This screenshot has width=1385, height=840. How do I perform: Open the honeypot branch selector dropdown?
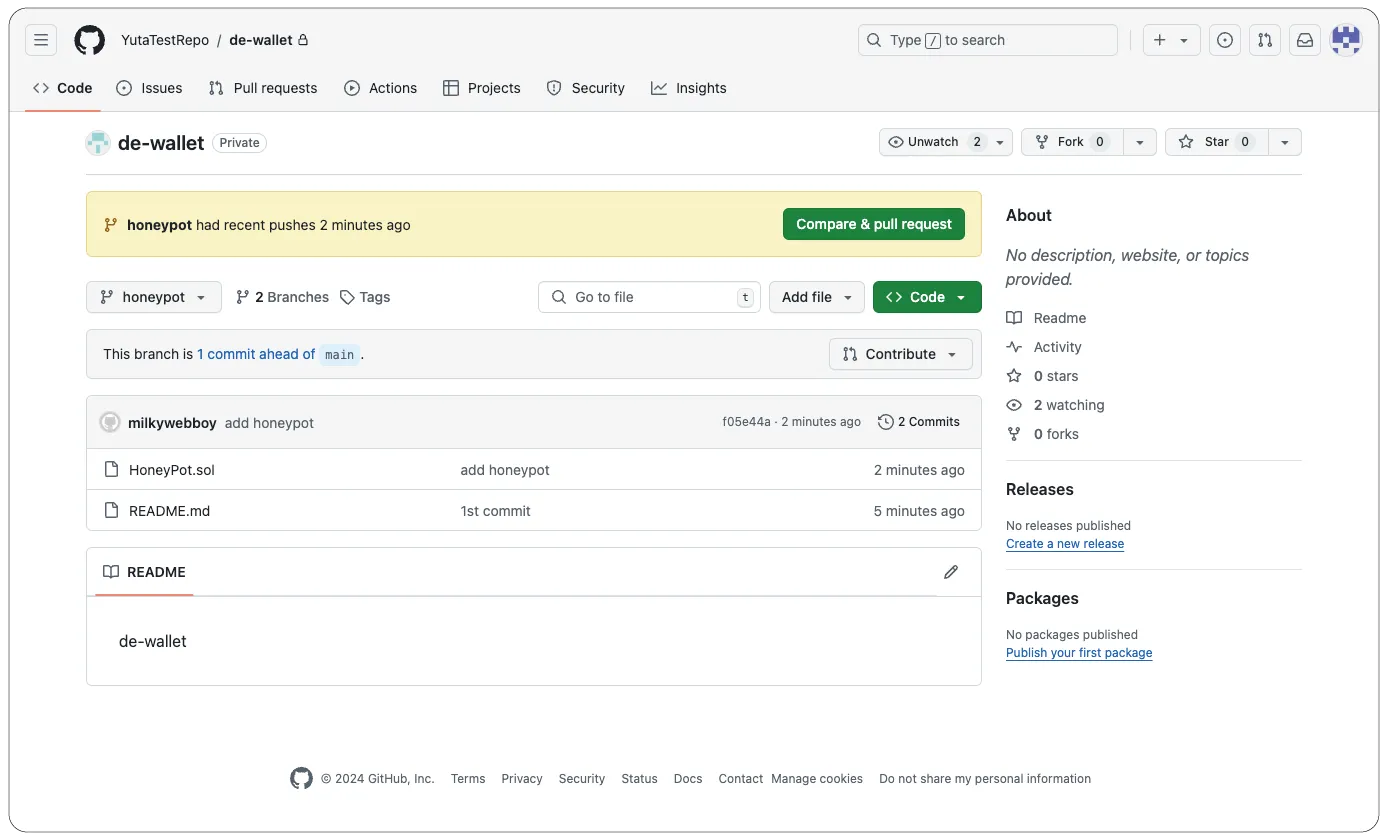click(154, 297)
